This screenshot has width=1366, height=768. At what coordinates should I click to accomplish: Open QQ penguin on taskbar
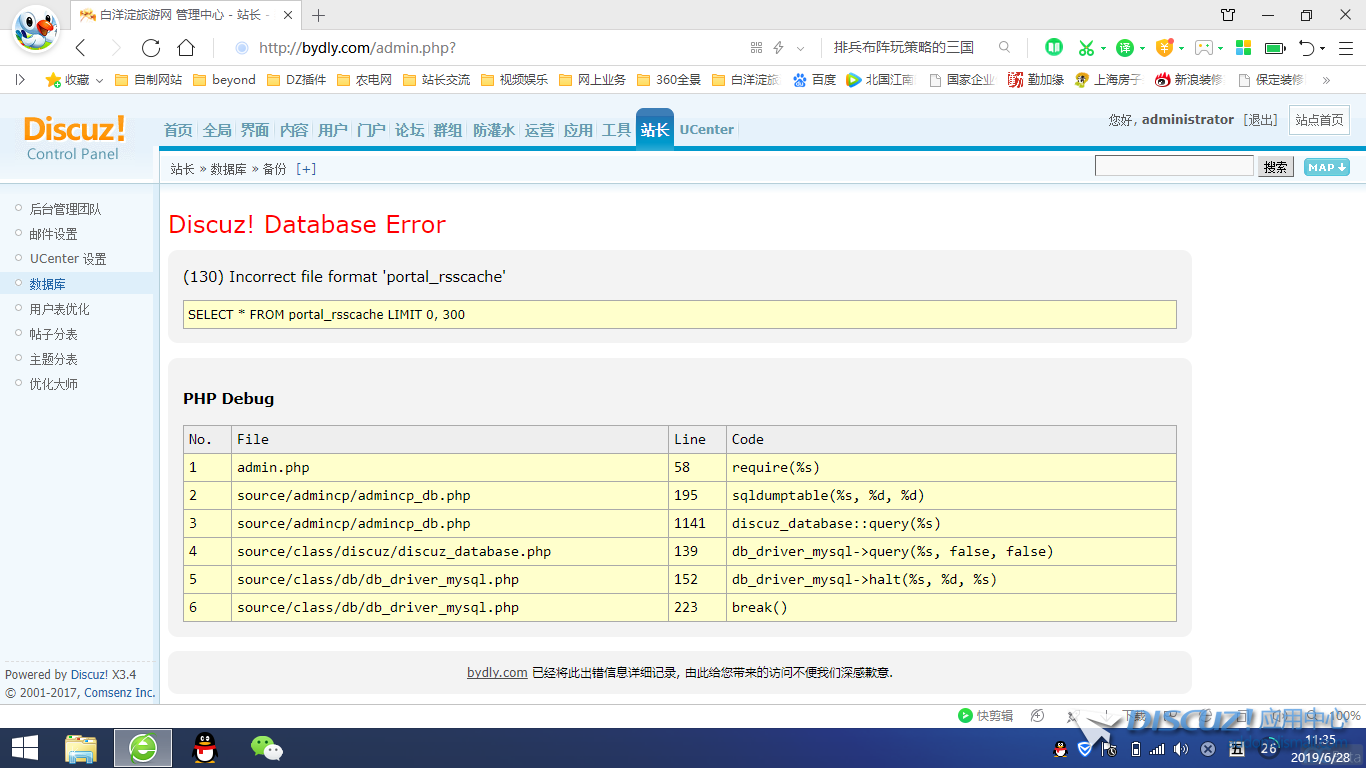click(204, 748)
